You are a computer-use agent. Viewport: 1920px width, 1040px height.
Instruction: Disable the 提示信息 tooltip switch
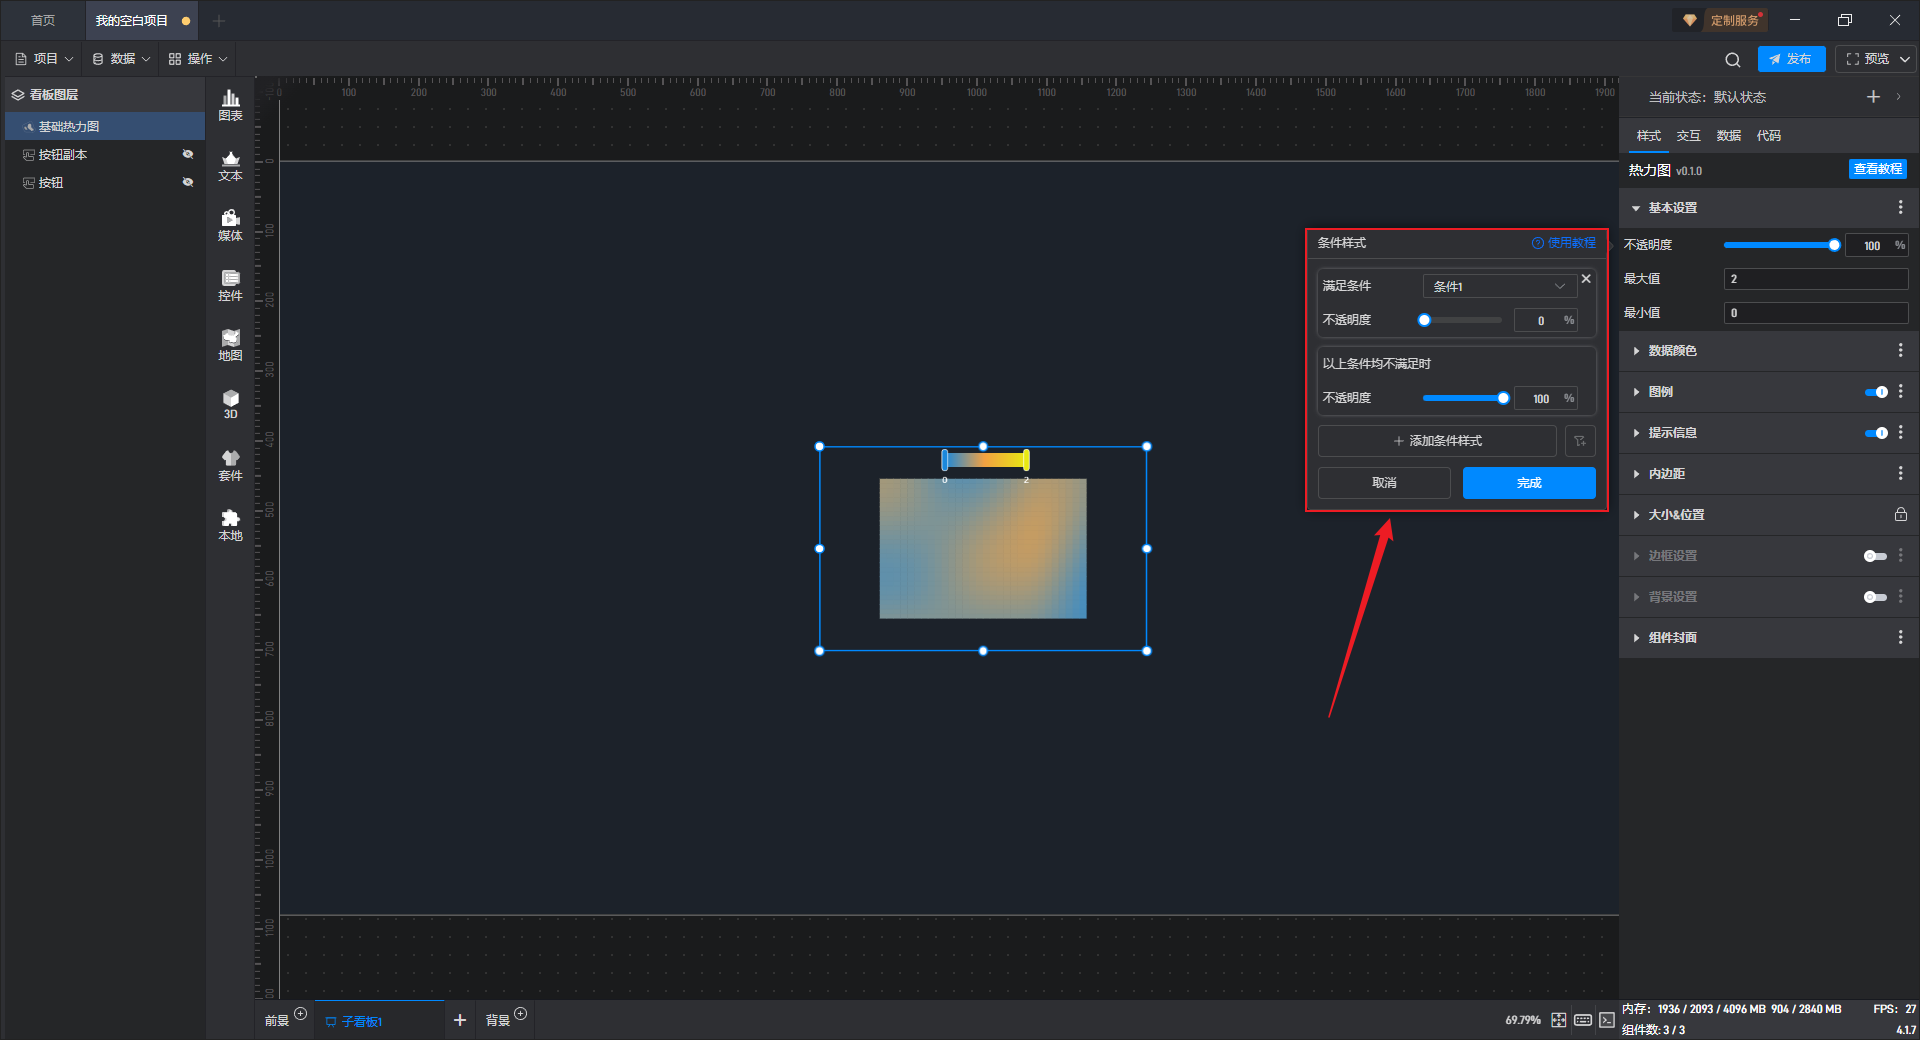tap(1875, 433)
